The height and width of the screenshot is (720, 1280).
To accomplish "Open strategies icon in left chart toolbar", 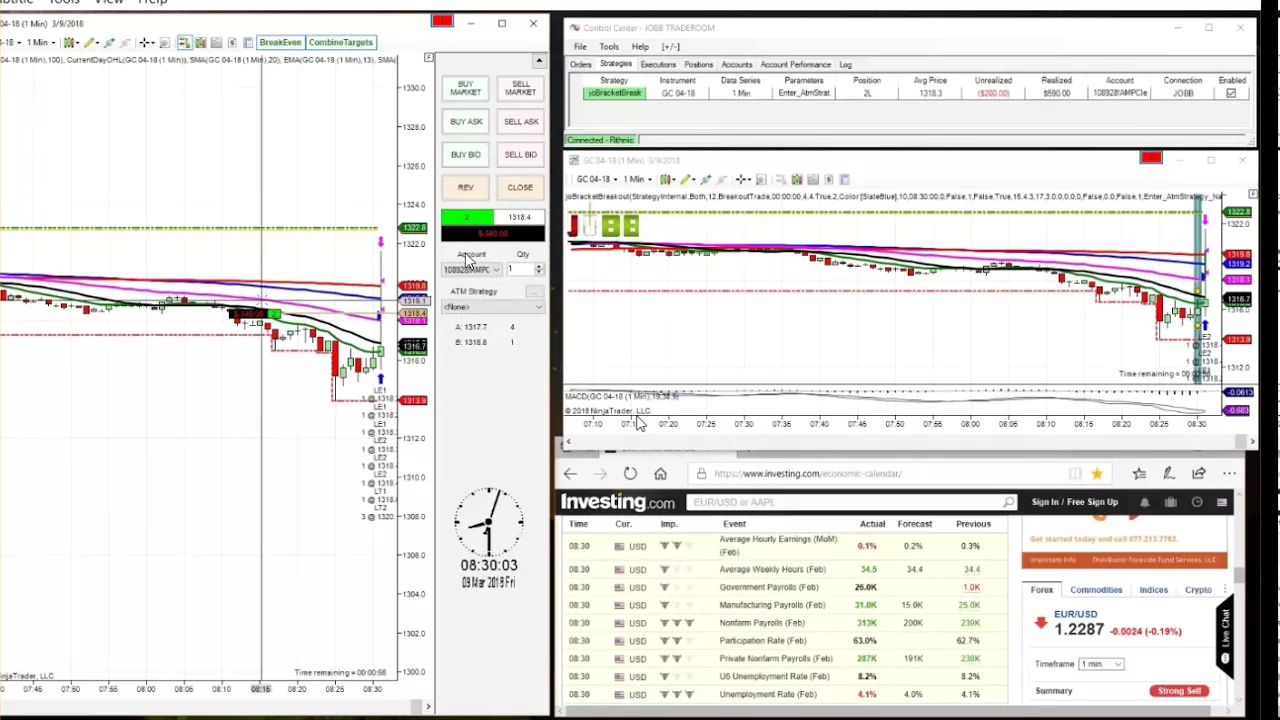I will coord(232,42).
